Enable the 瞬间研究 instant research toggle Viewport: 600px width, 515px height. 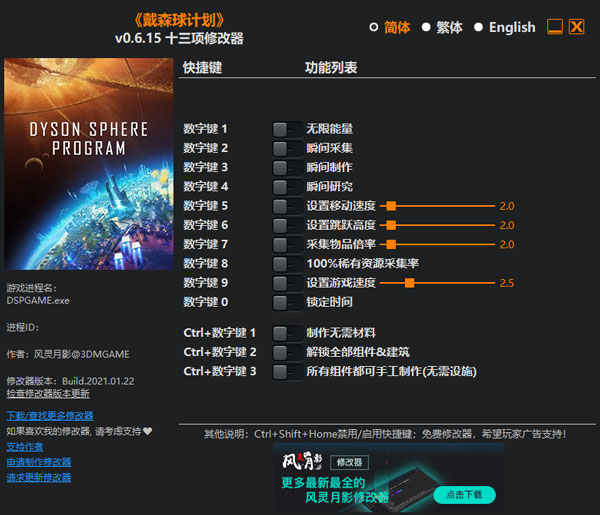[287, 186]
